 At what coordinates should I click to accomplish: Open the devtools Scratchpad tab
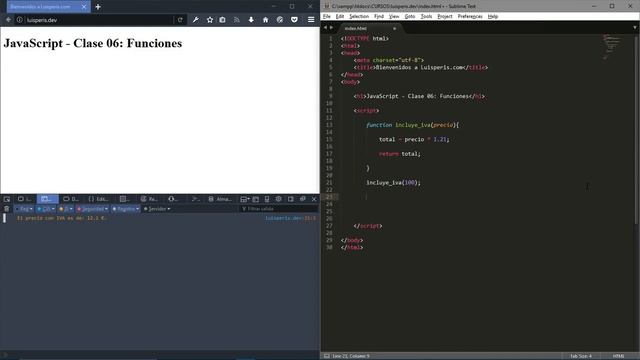[x=196, y=199]
